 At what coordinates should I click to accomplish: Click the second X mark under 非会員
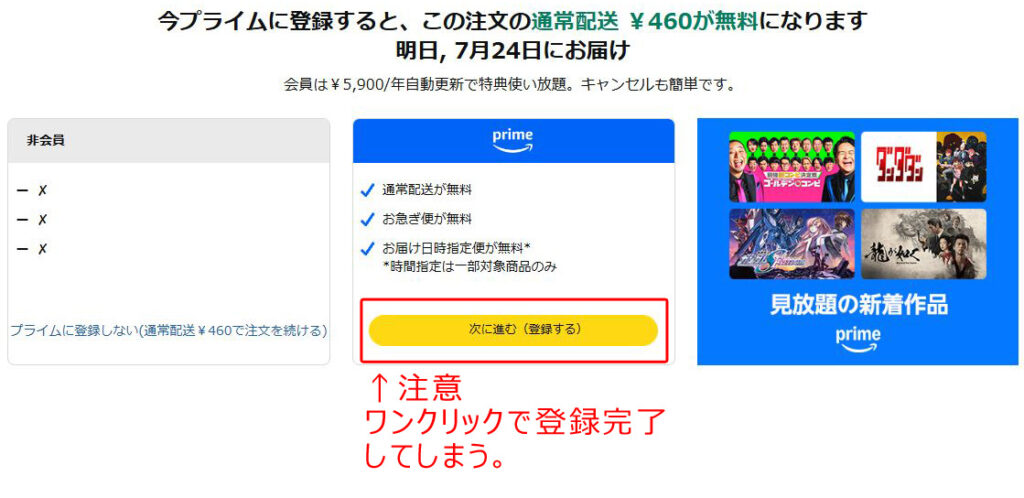point(42,219)
